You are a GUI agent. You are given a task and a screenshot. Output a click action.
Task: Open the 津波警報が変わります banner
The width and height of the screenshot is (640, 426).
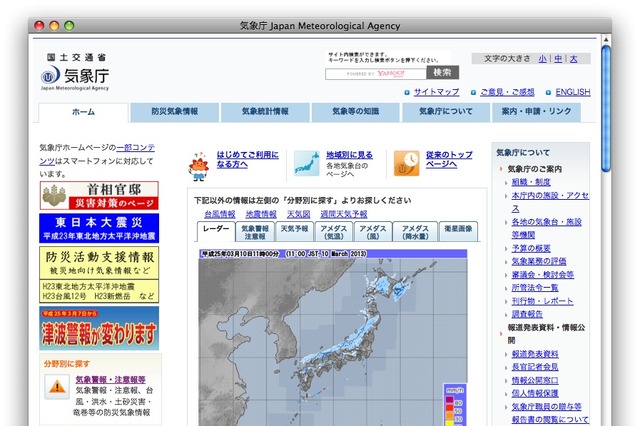(99, 328)
